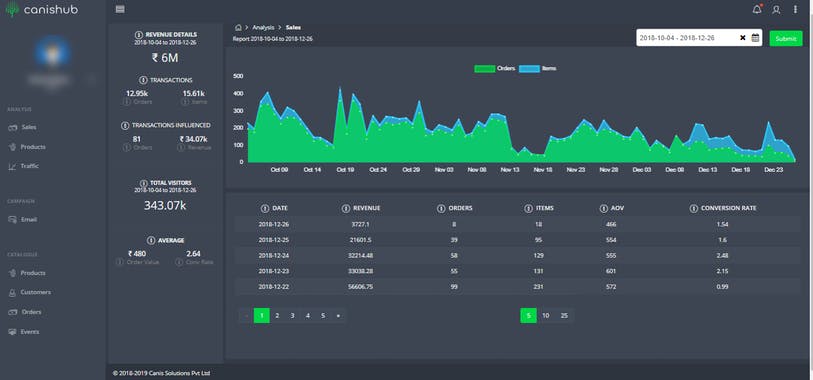Open the vertical dots options menu

coord(795,9)
